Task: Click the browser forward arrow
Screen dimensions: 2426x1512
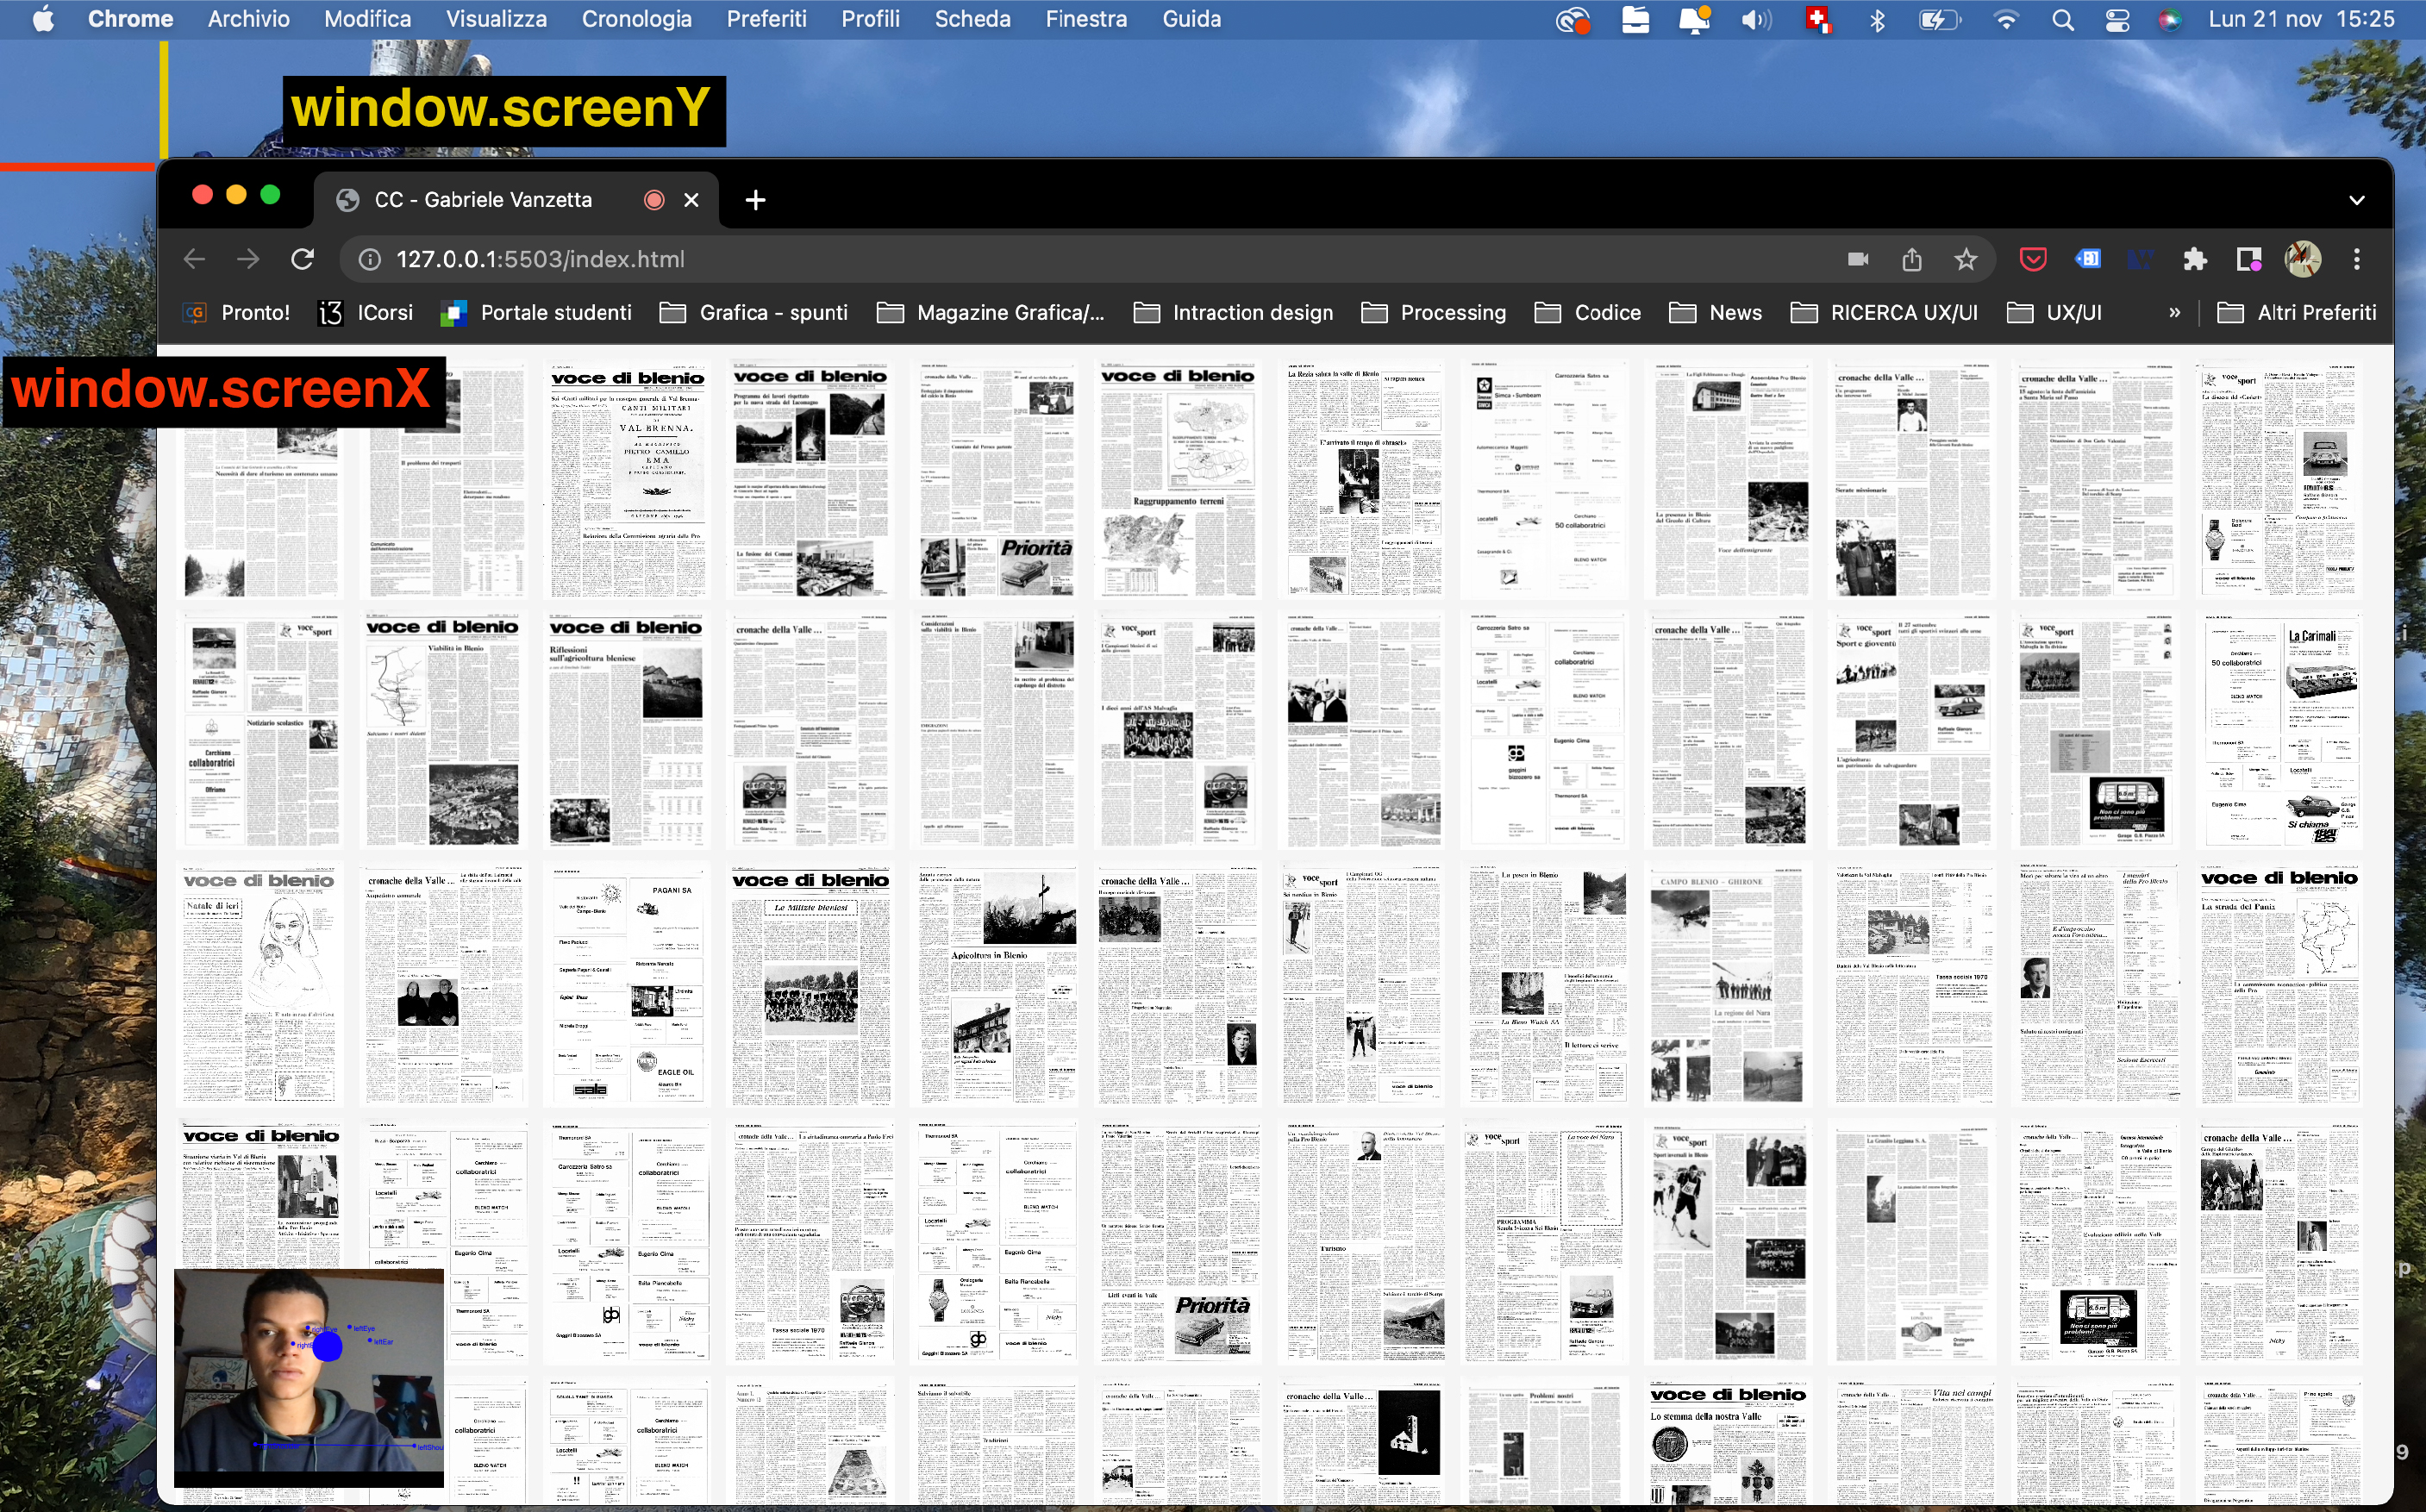Action: click(x=248, y=259)
